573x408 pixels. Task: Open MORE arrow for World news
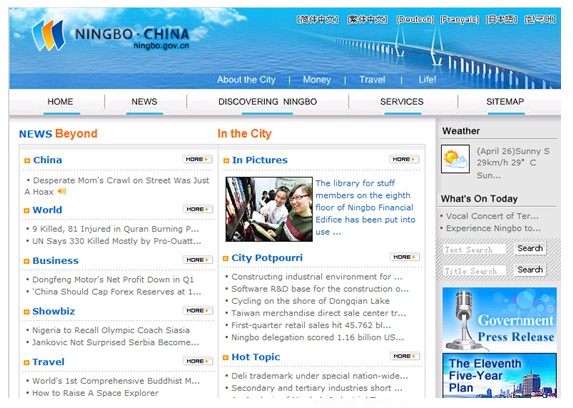pyautogui.click(x=198, y=209)
